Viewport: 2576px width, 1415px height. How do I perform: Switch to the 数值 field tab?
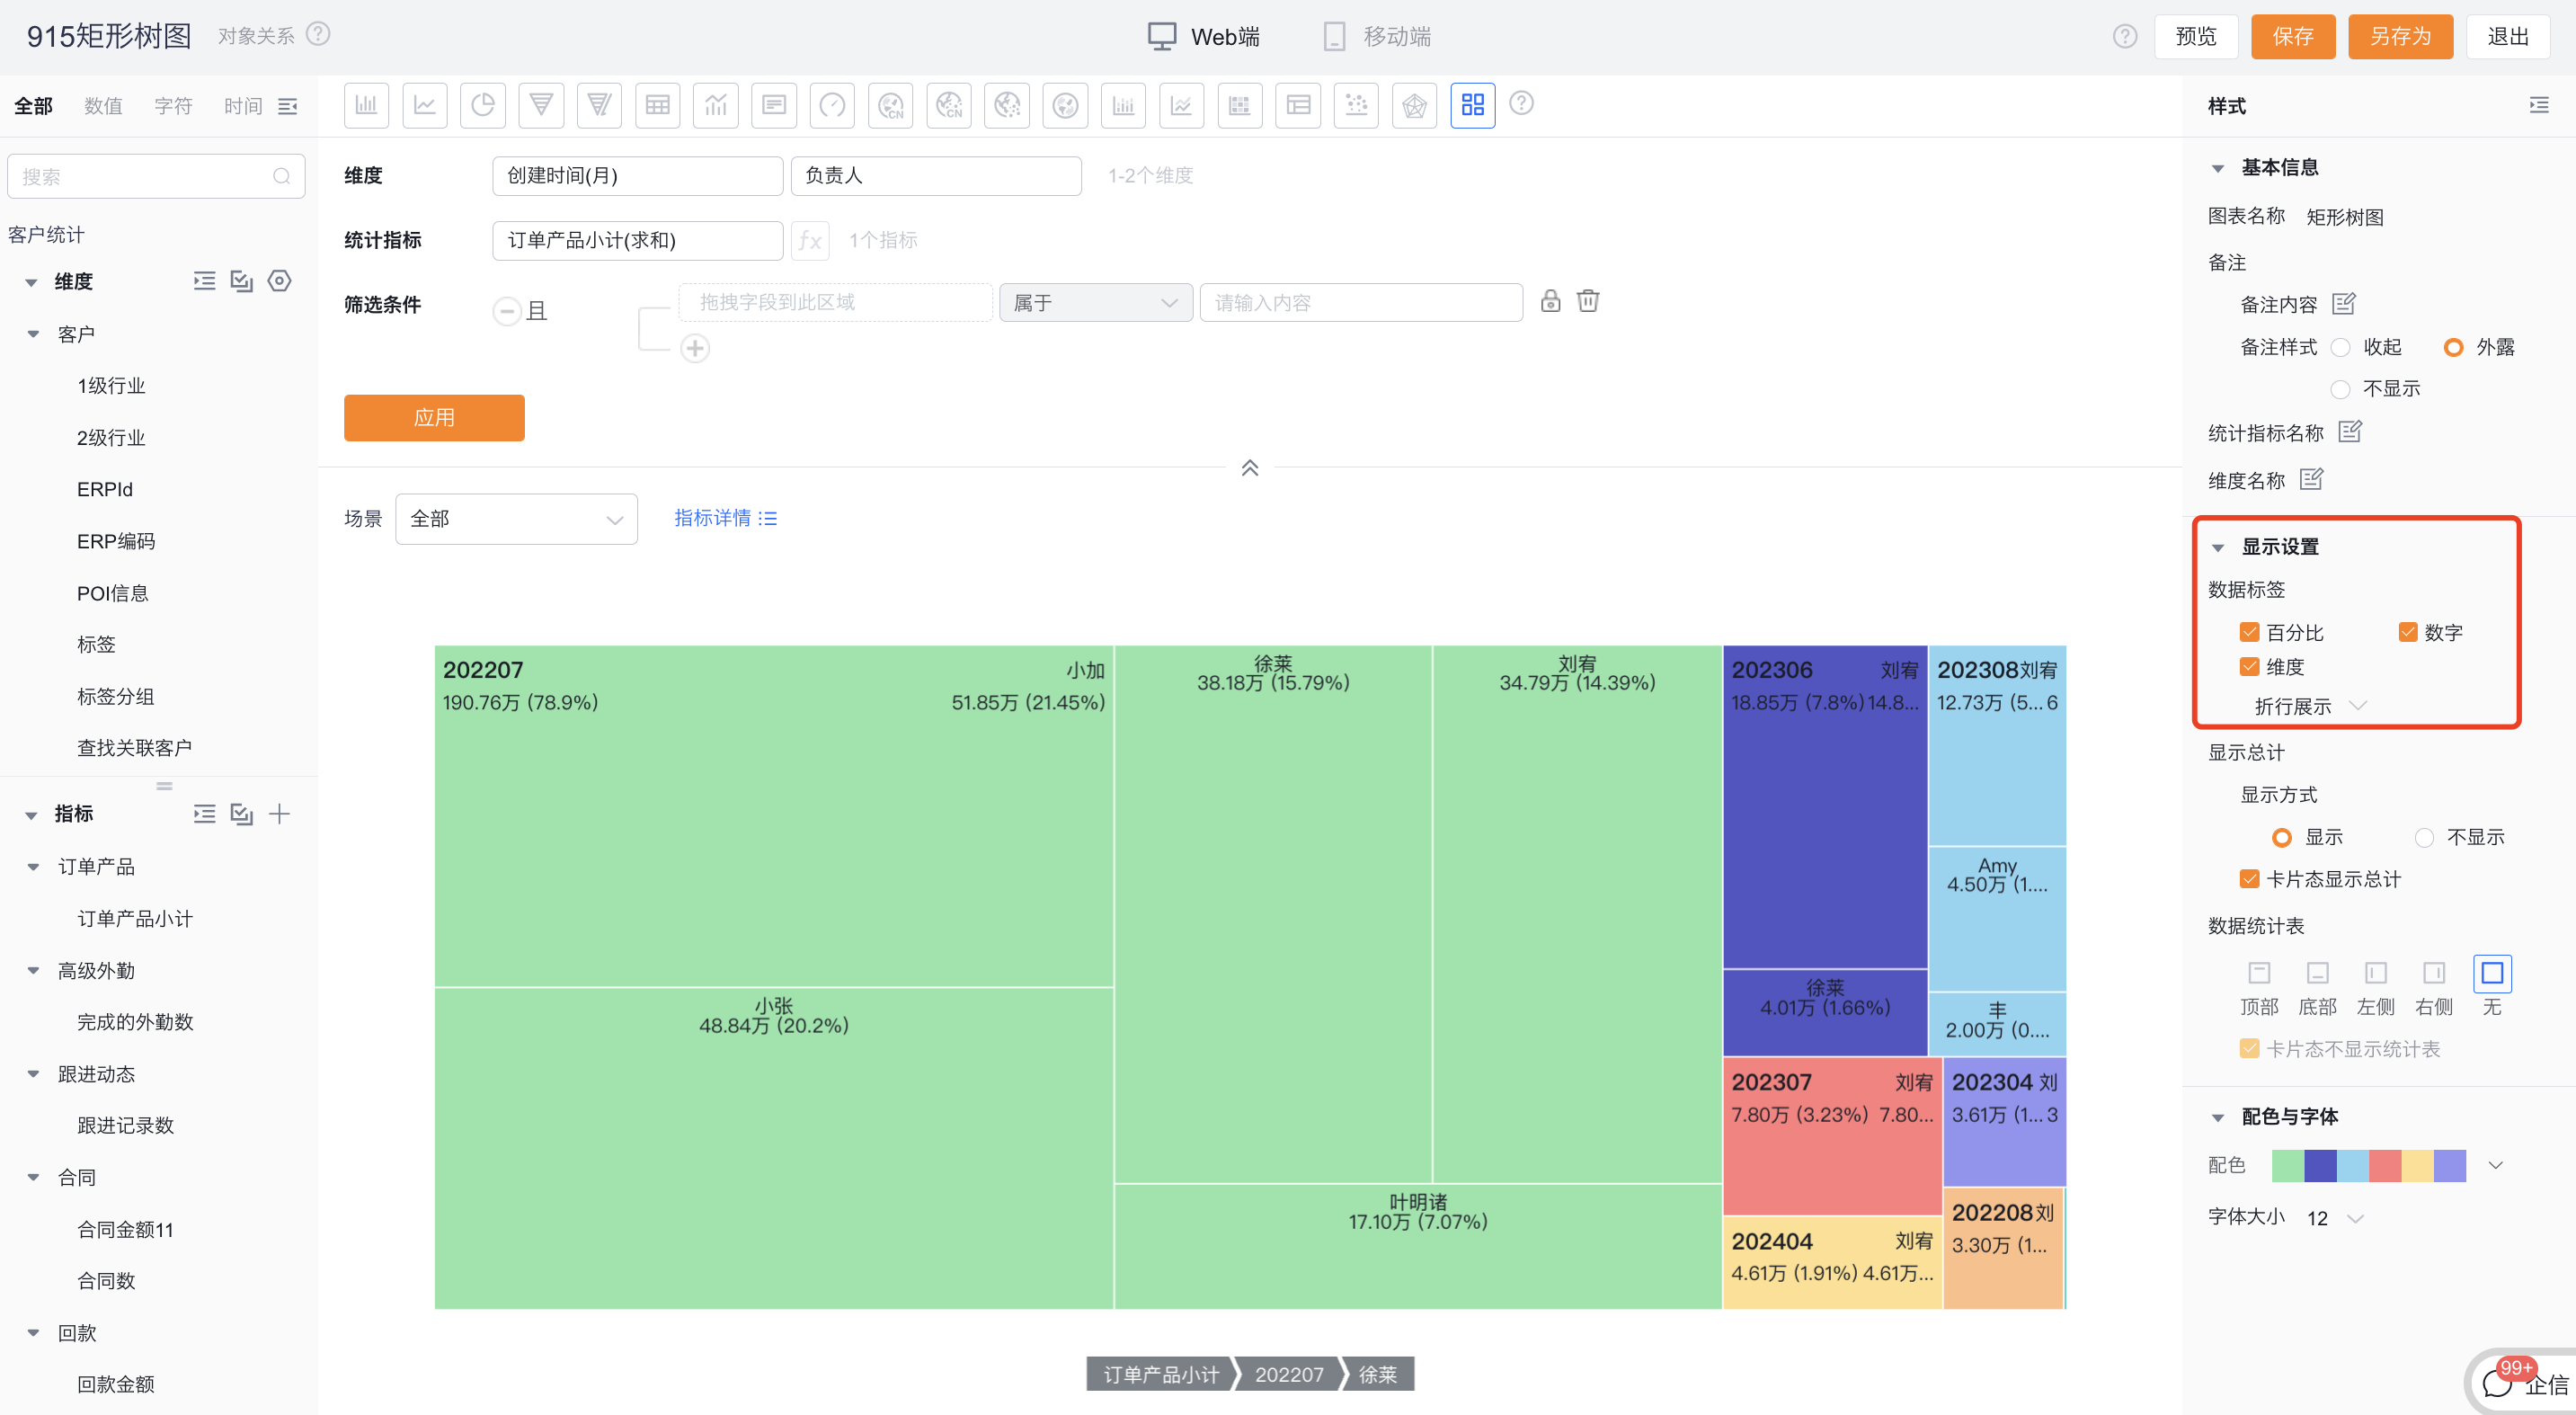(x=103, y=105)
